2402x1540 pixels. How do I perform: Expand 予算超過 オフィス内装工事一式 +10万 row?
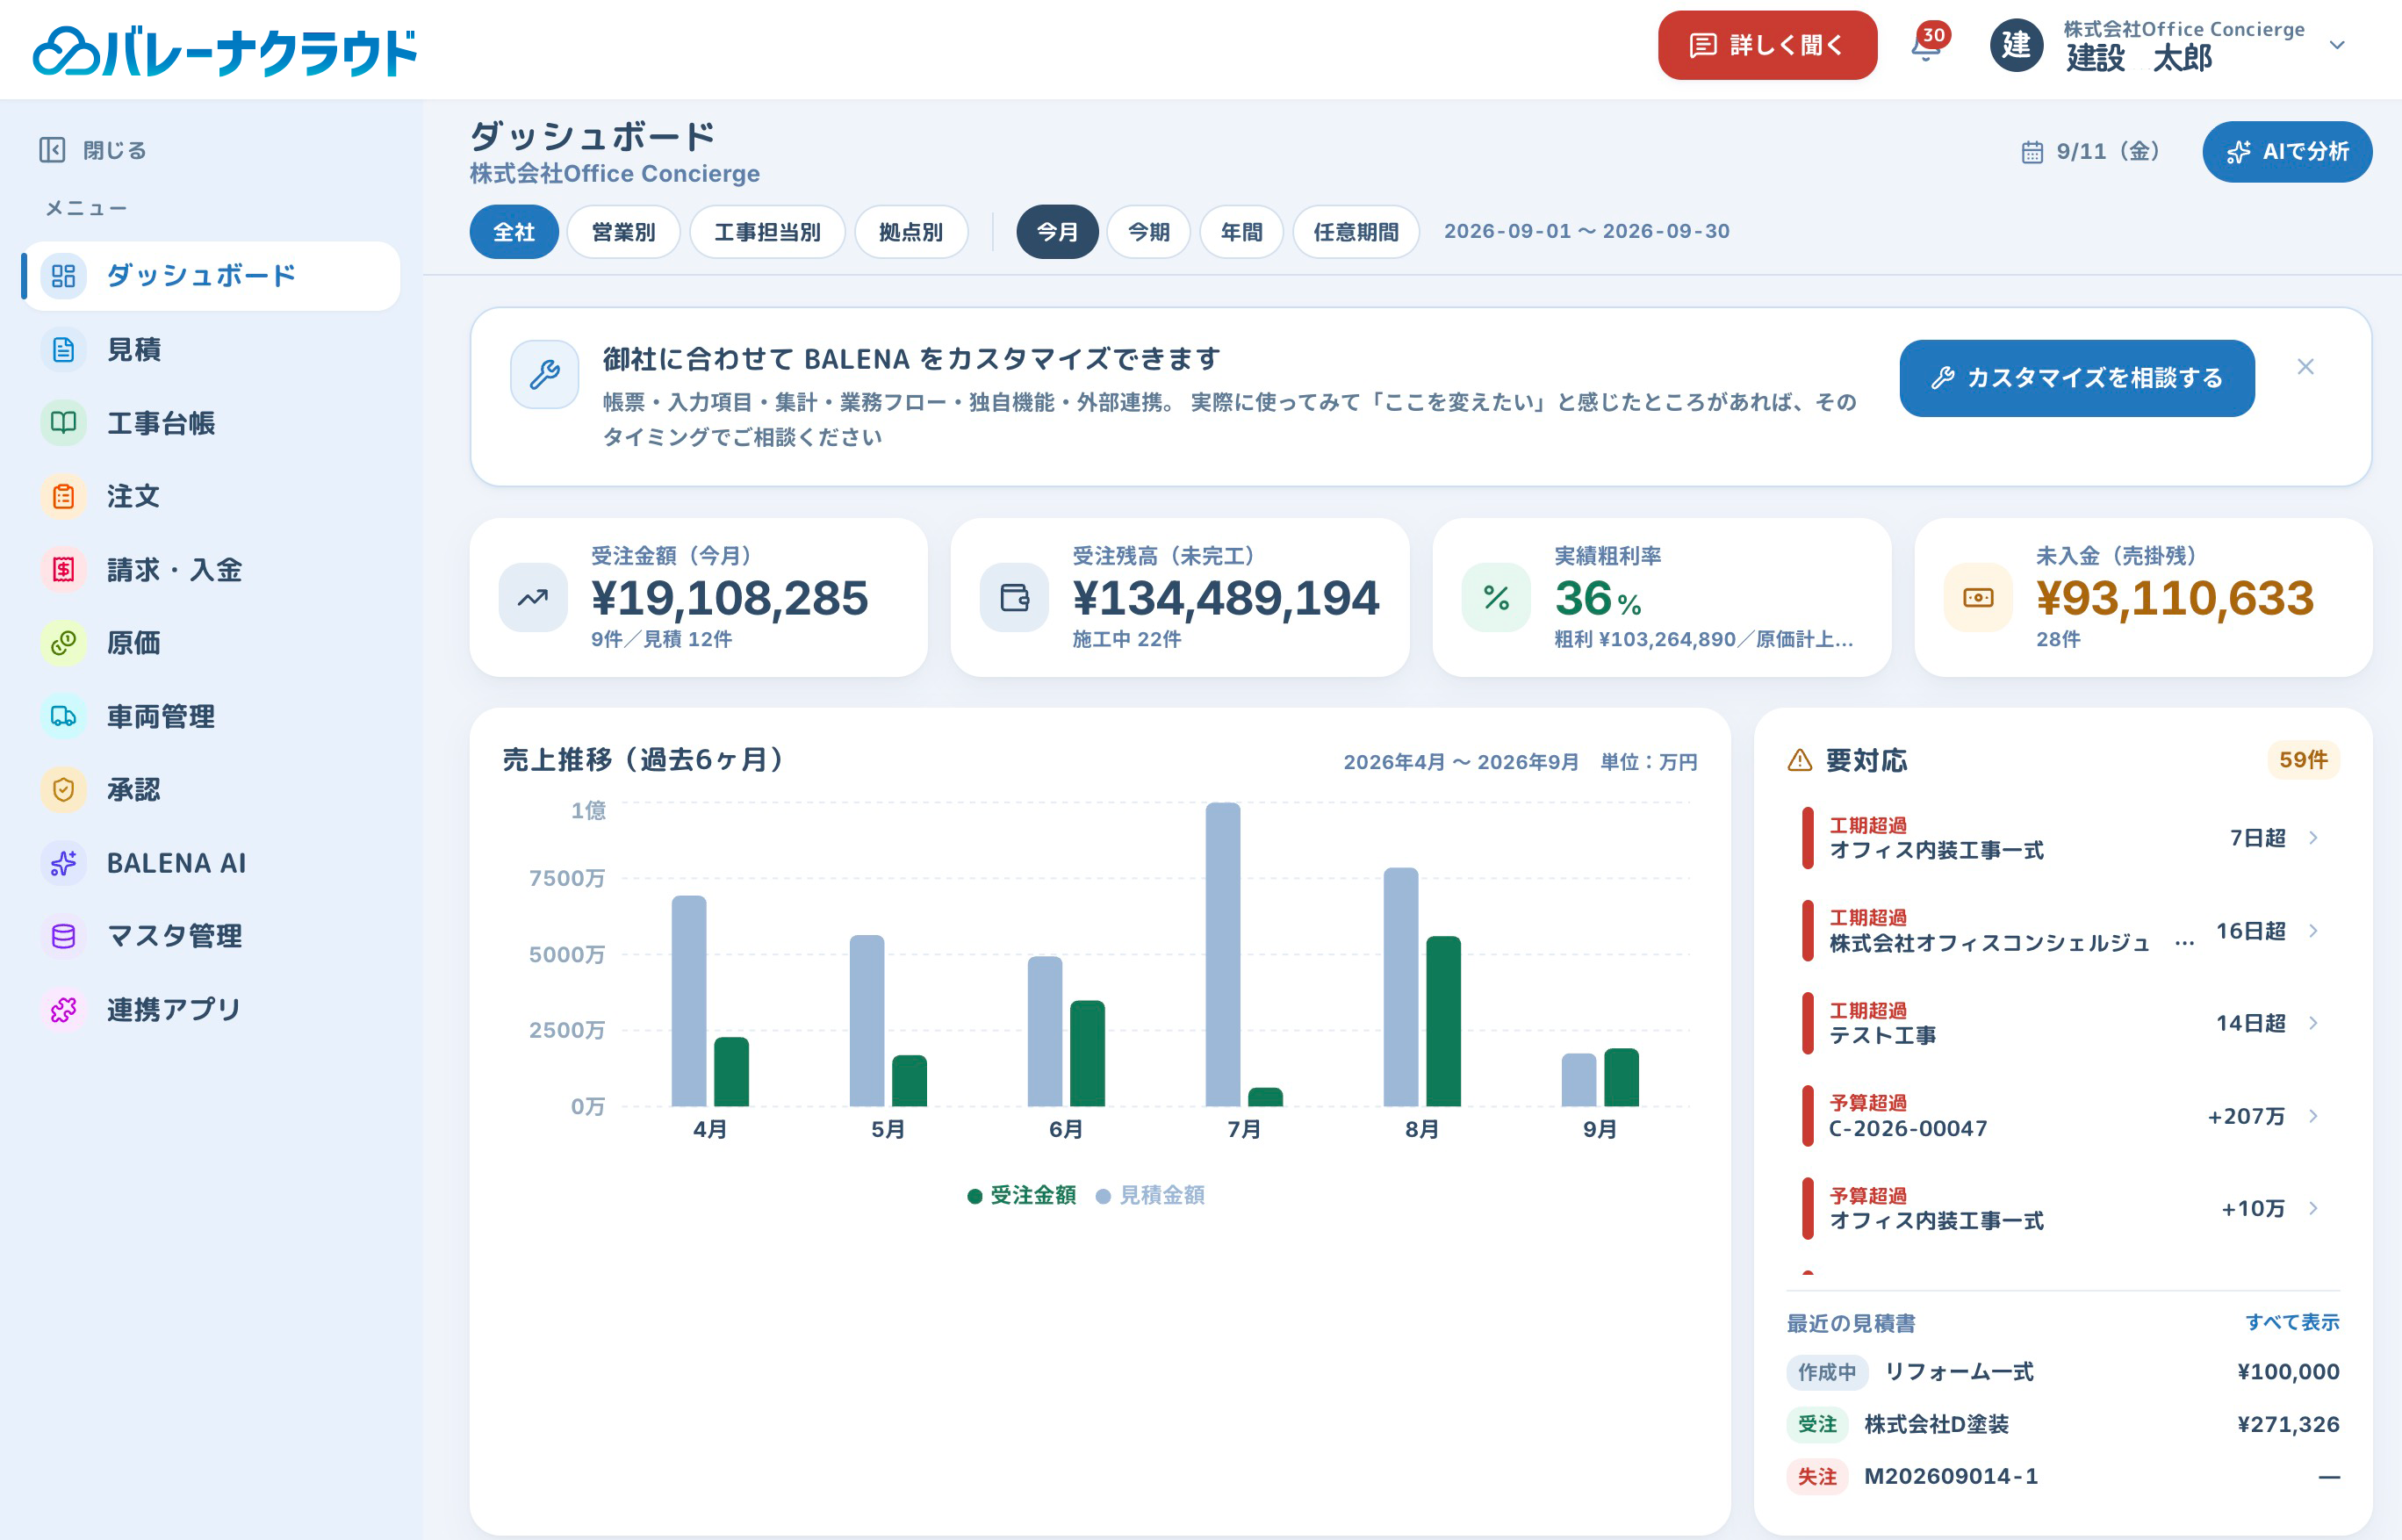click(x=2062, y=1208)
